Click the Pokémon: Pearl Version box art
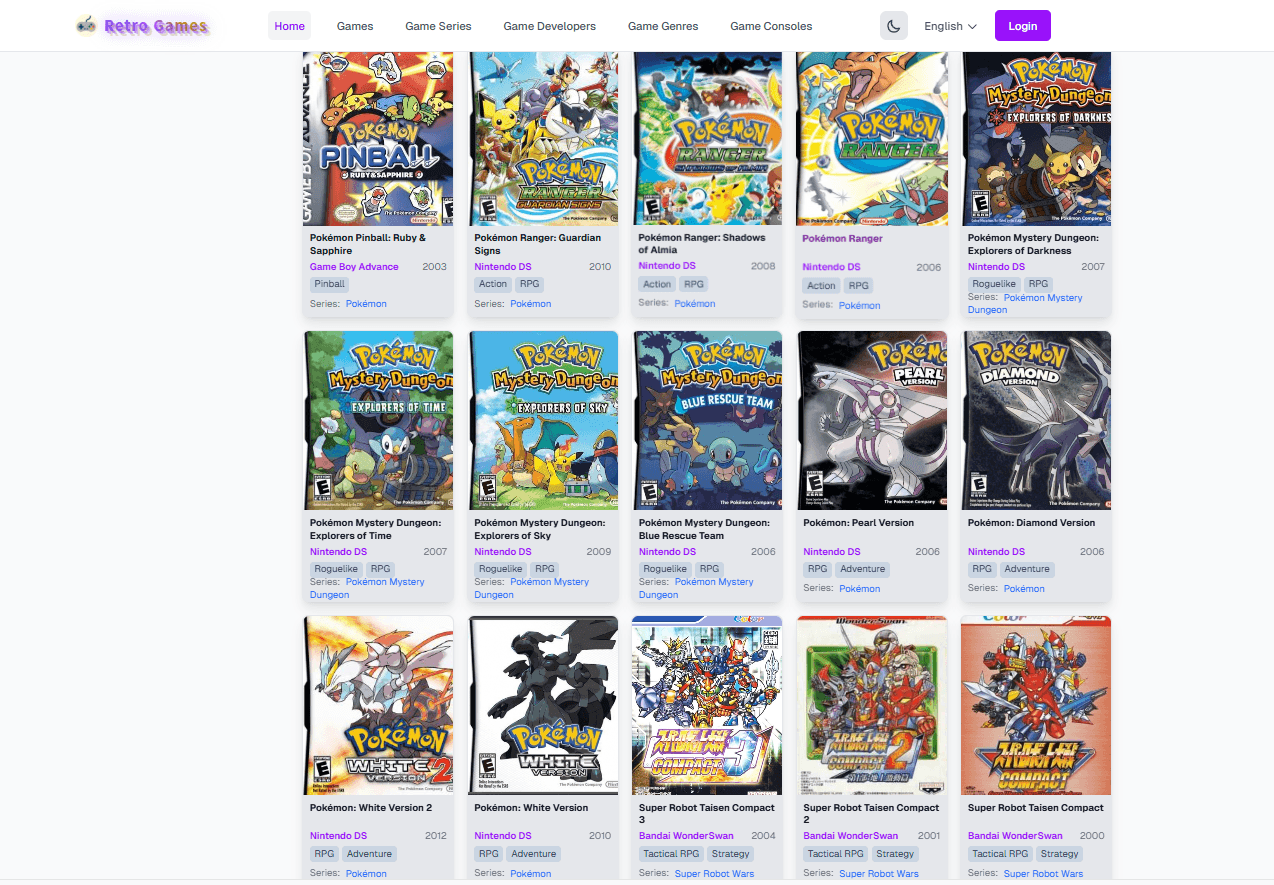1274x885 pixels. tap(871, 420)
